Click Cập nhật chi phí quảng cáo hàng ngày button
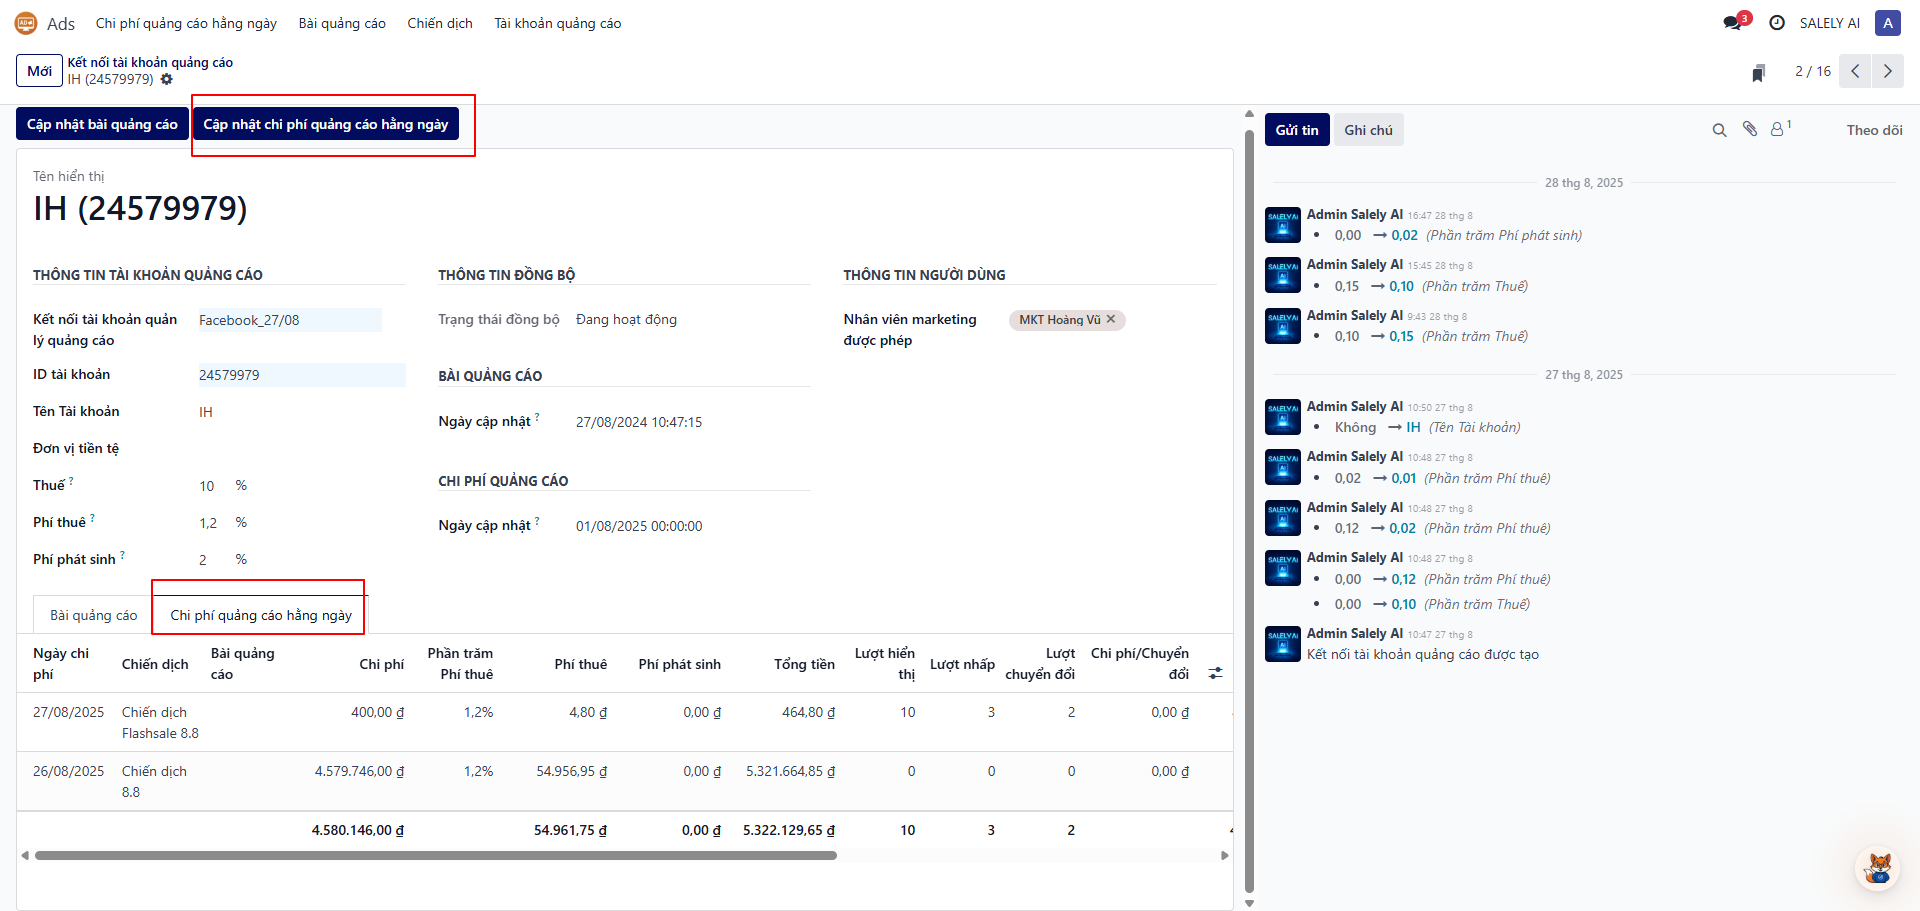 [325, 124]
